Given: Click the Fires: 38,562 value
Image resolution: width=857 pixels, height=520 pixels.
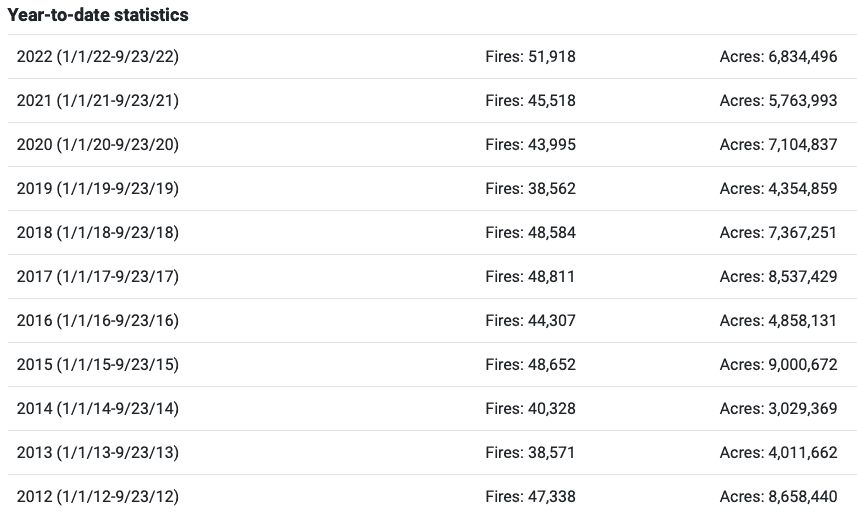Looking at the screenshot, I should 530,189.
